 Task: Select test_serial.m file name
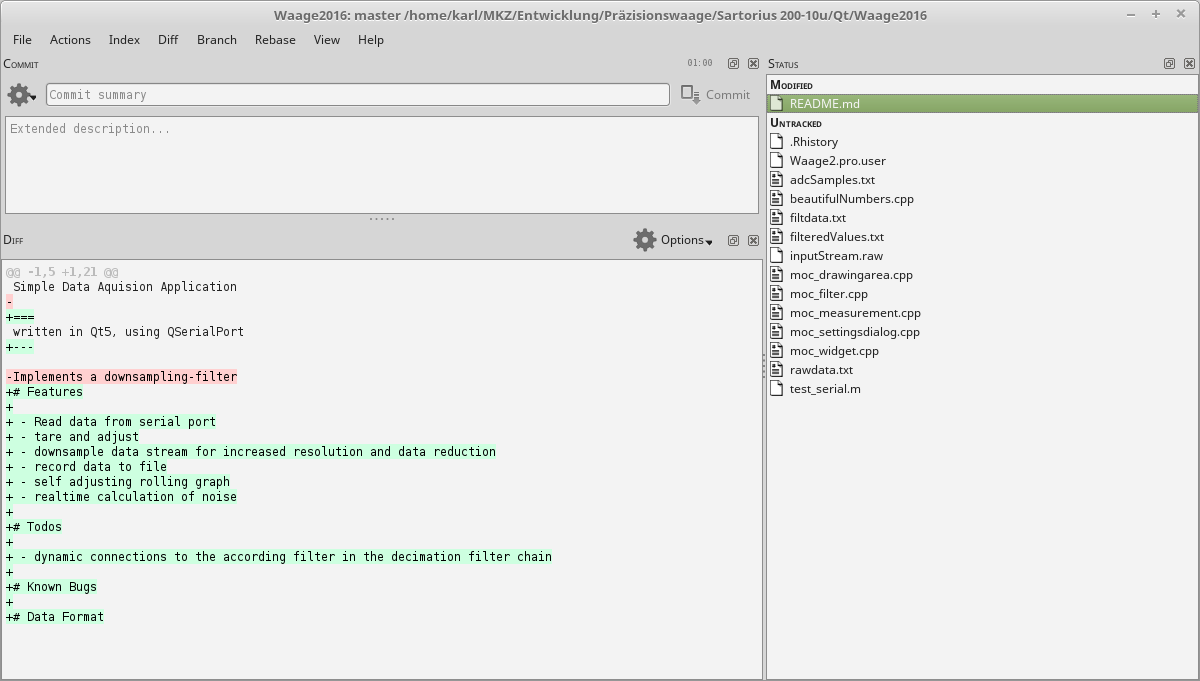(x=825, y=388)
